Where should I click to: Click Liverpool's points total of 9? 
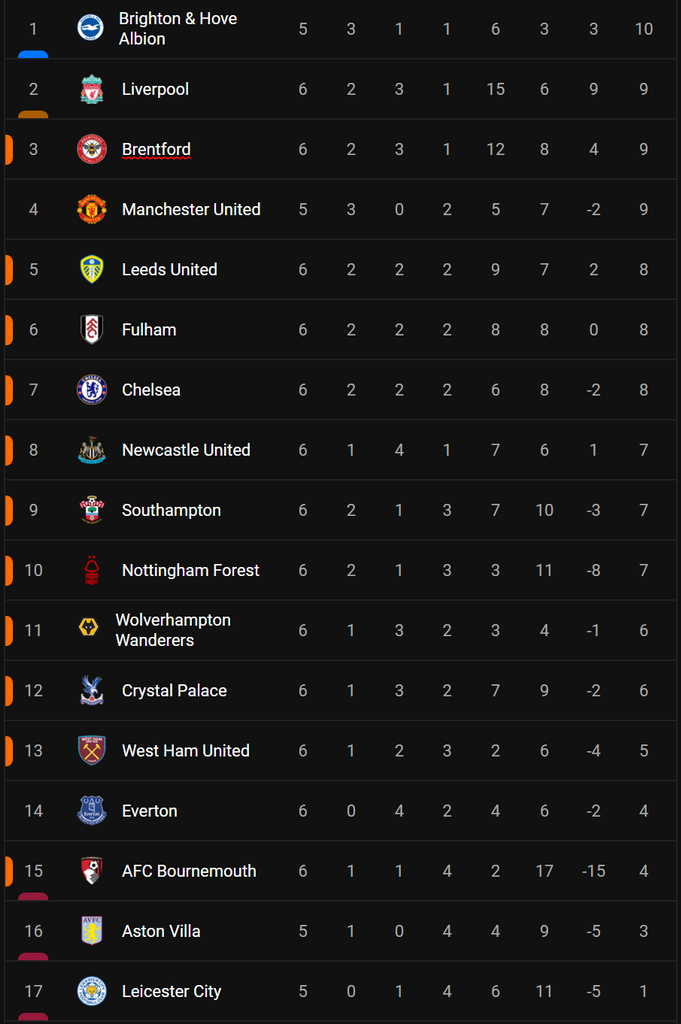tap(643, 89)
